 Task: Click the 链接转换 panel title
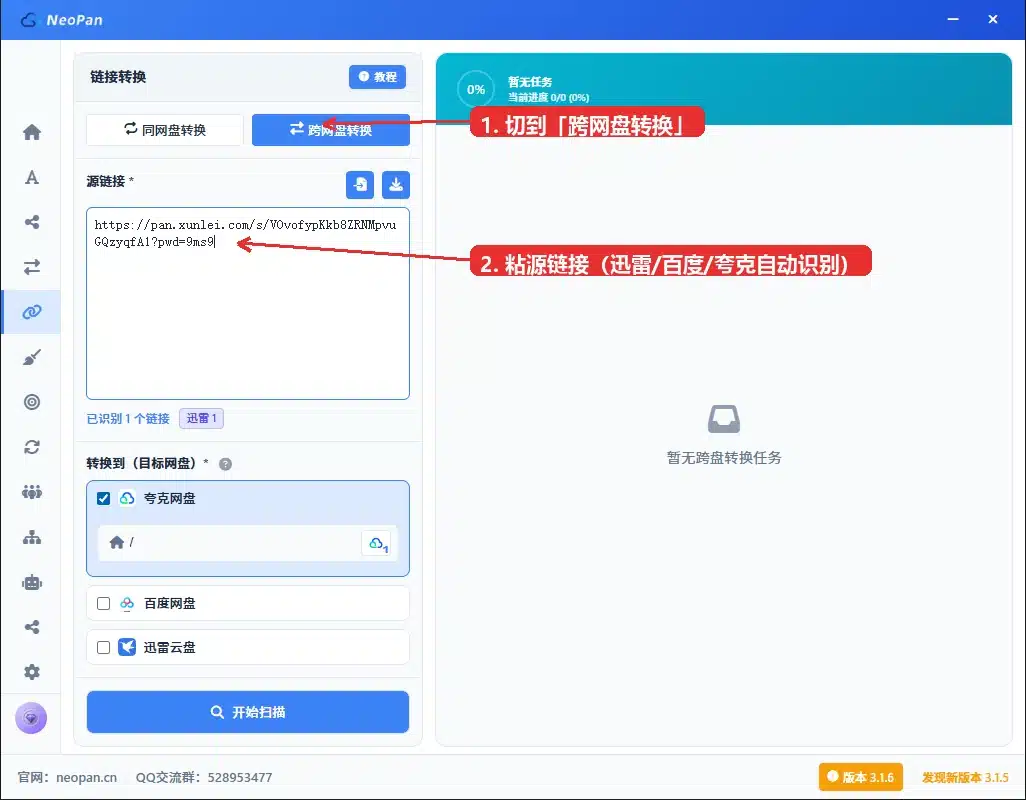(x=118, y=77)
